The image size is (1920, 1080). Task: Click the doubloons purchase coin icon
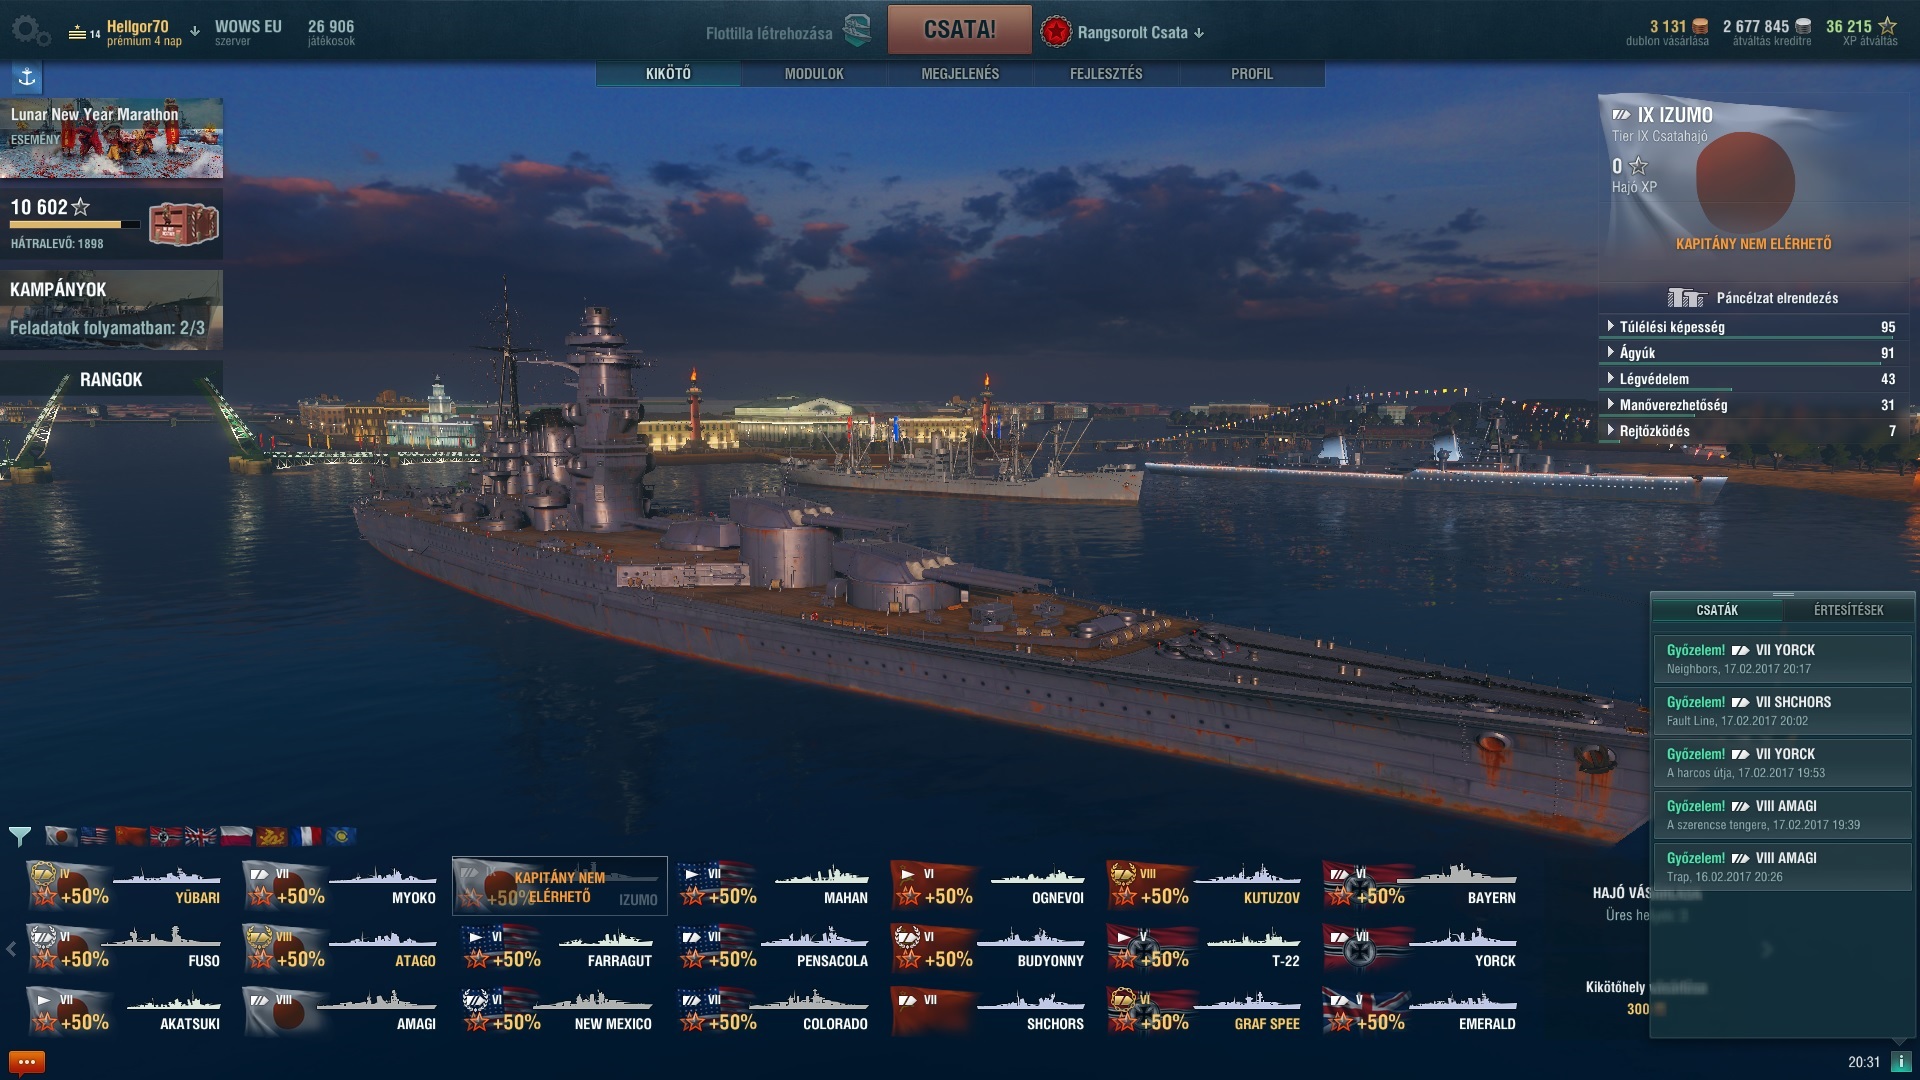click(x=1700, y=26)
